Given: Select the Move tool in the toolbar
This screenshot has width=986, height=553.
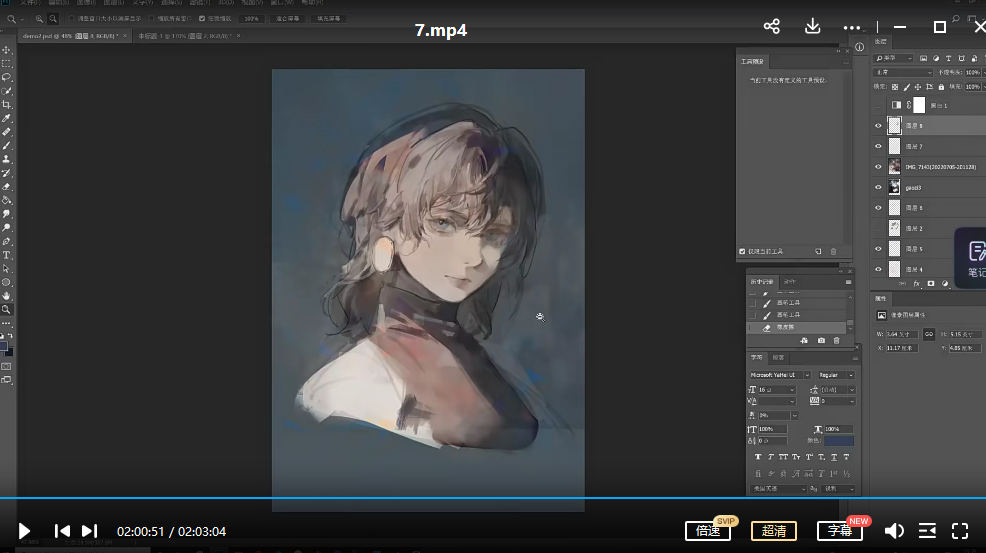Looking at the screenshot, I should [7, 50].
